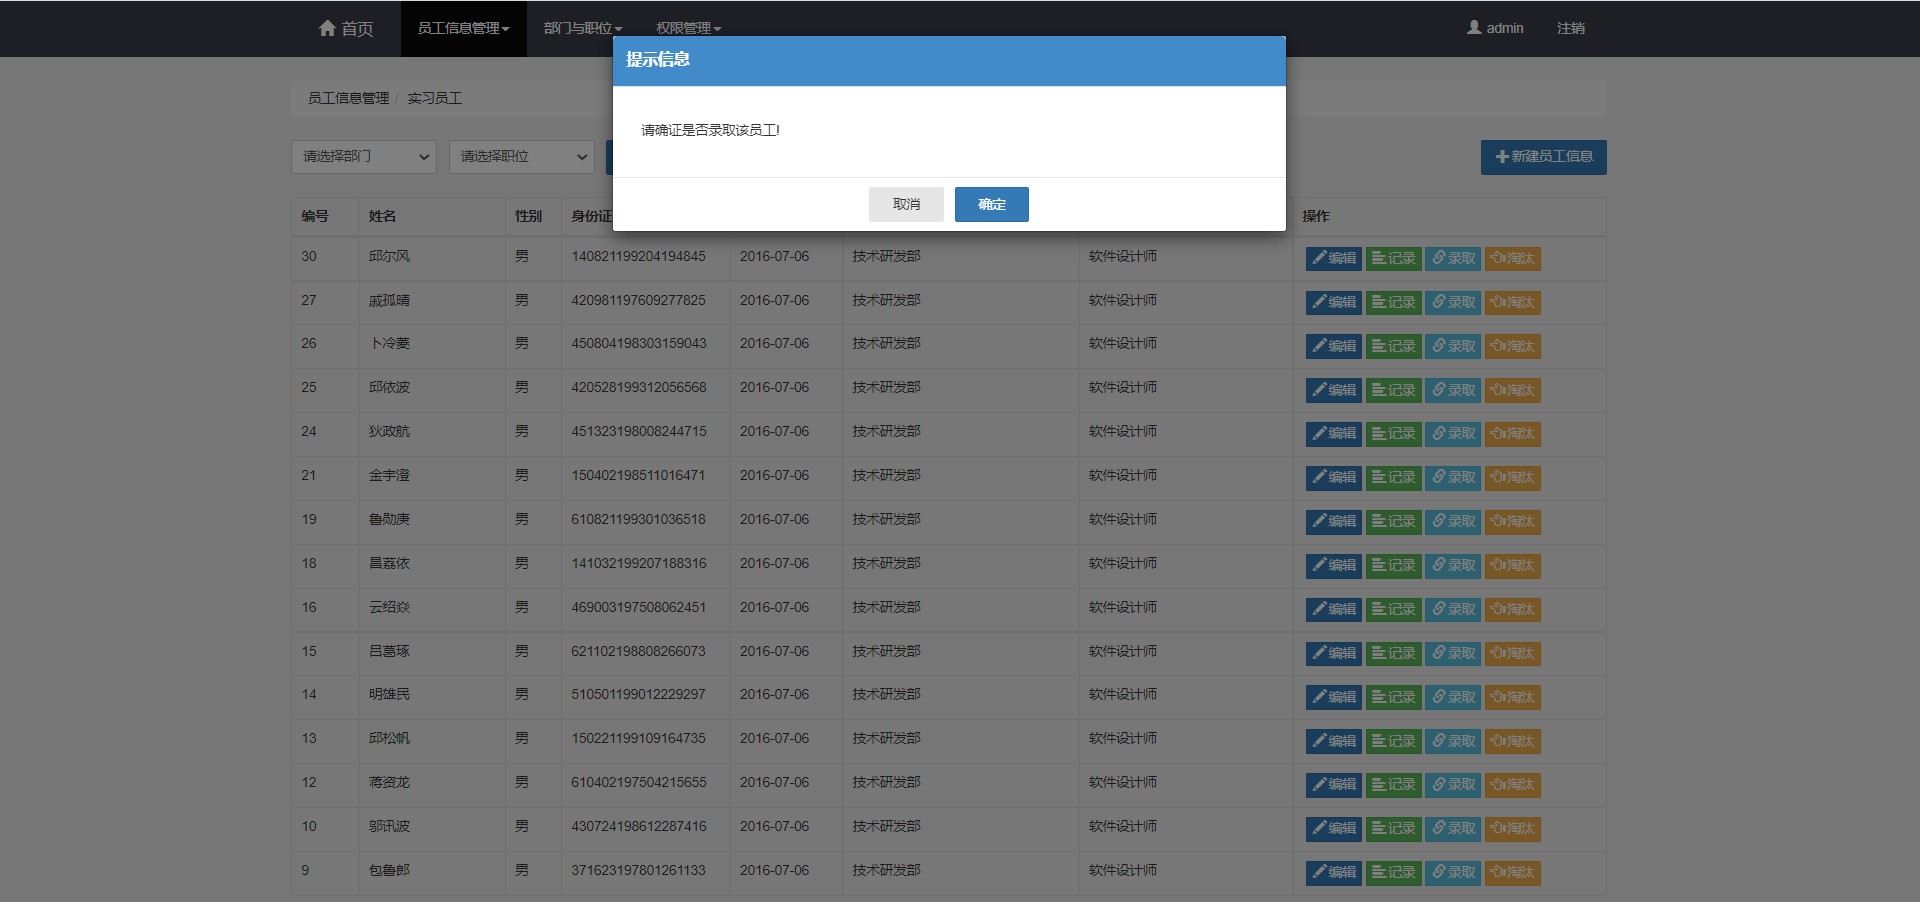Open 部门与职位 navigation menu
Viewport: 1920px width, 902px height.
click(x=583, y=28)
